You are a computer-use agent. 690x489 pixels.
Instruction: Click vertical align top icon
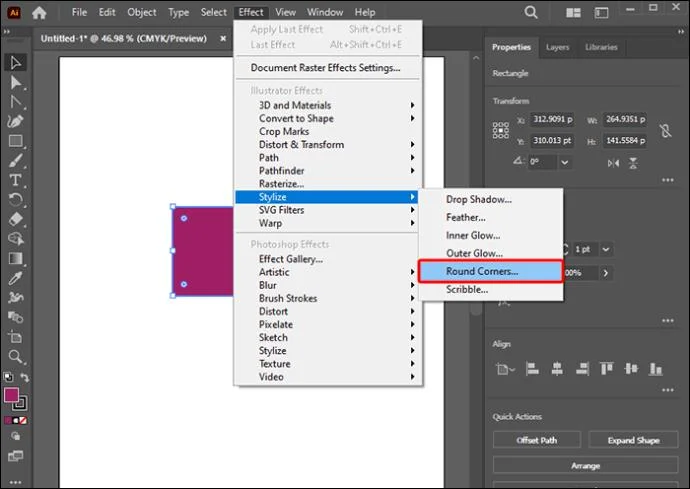(x=606, y=368)
